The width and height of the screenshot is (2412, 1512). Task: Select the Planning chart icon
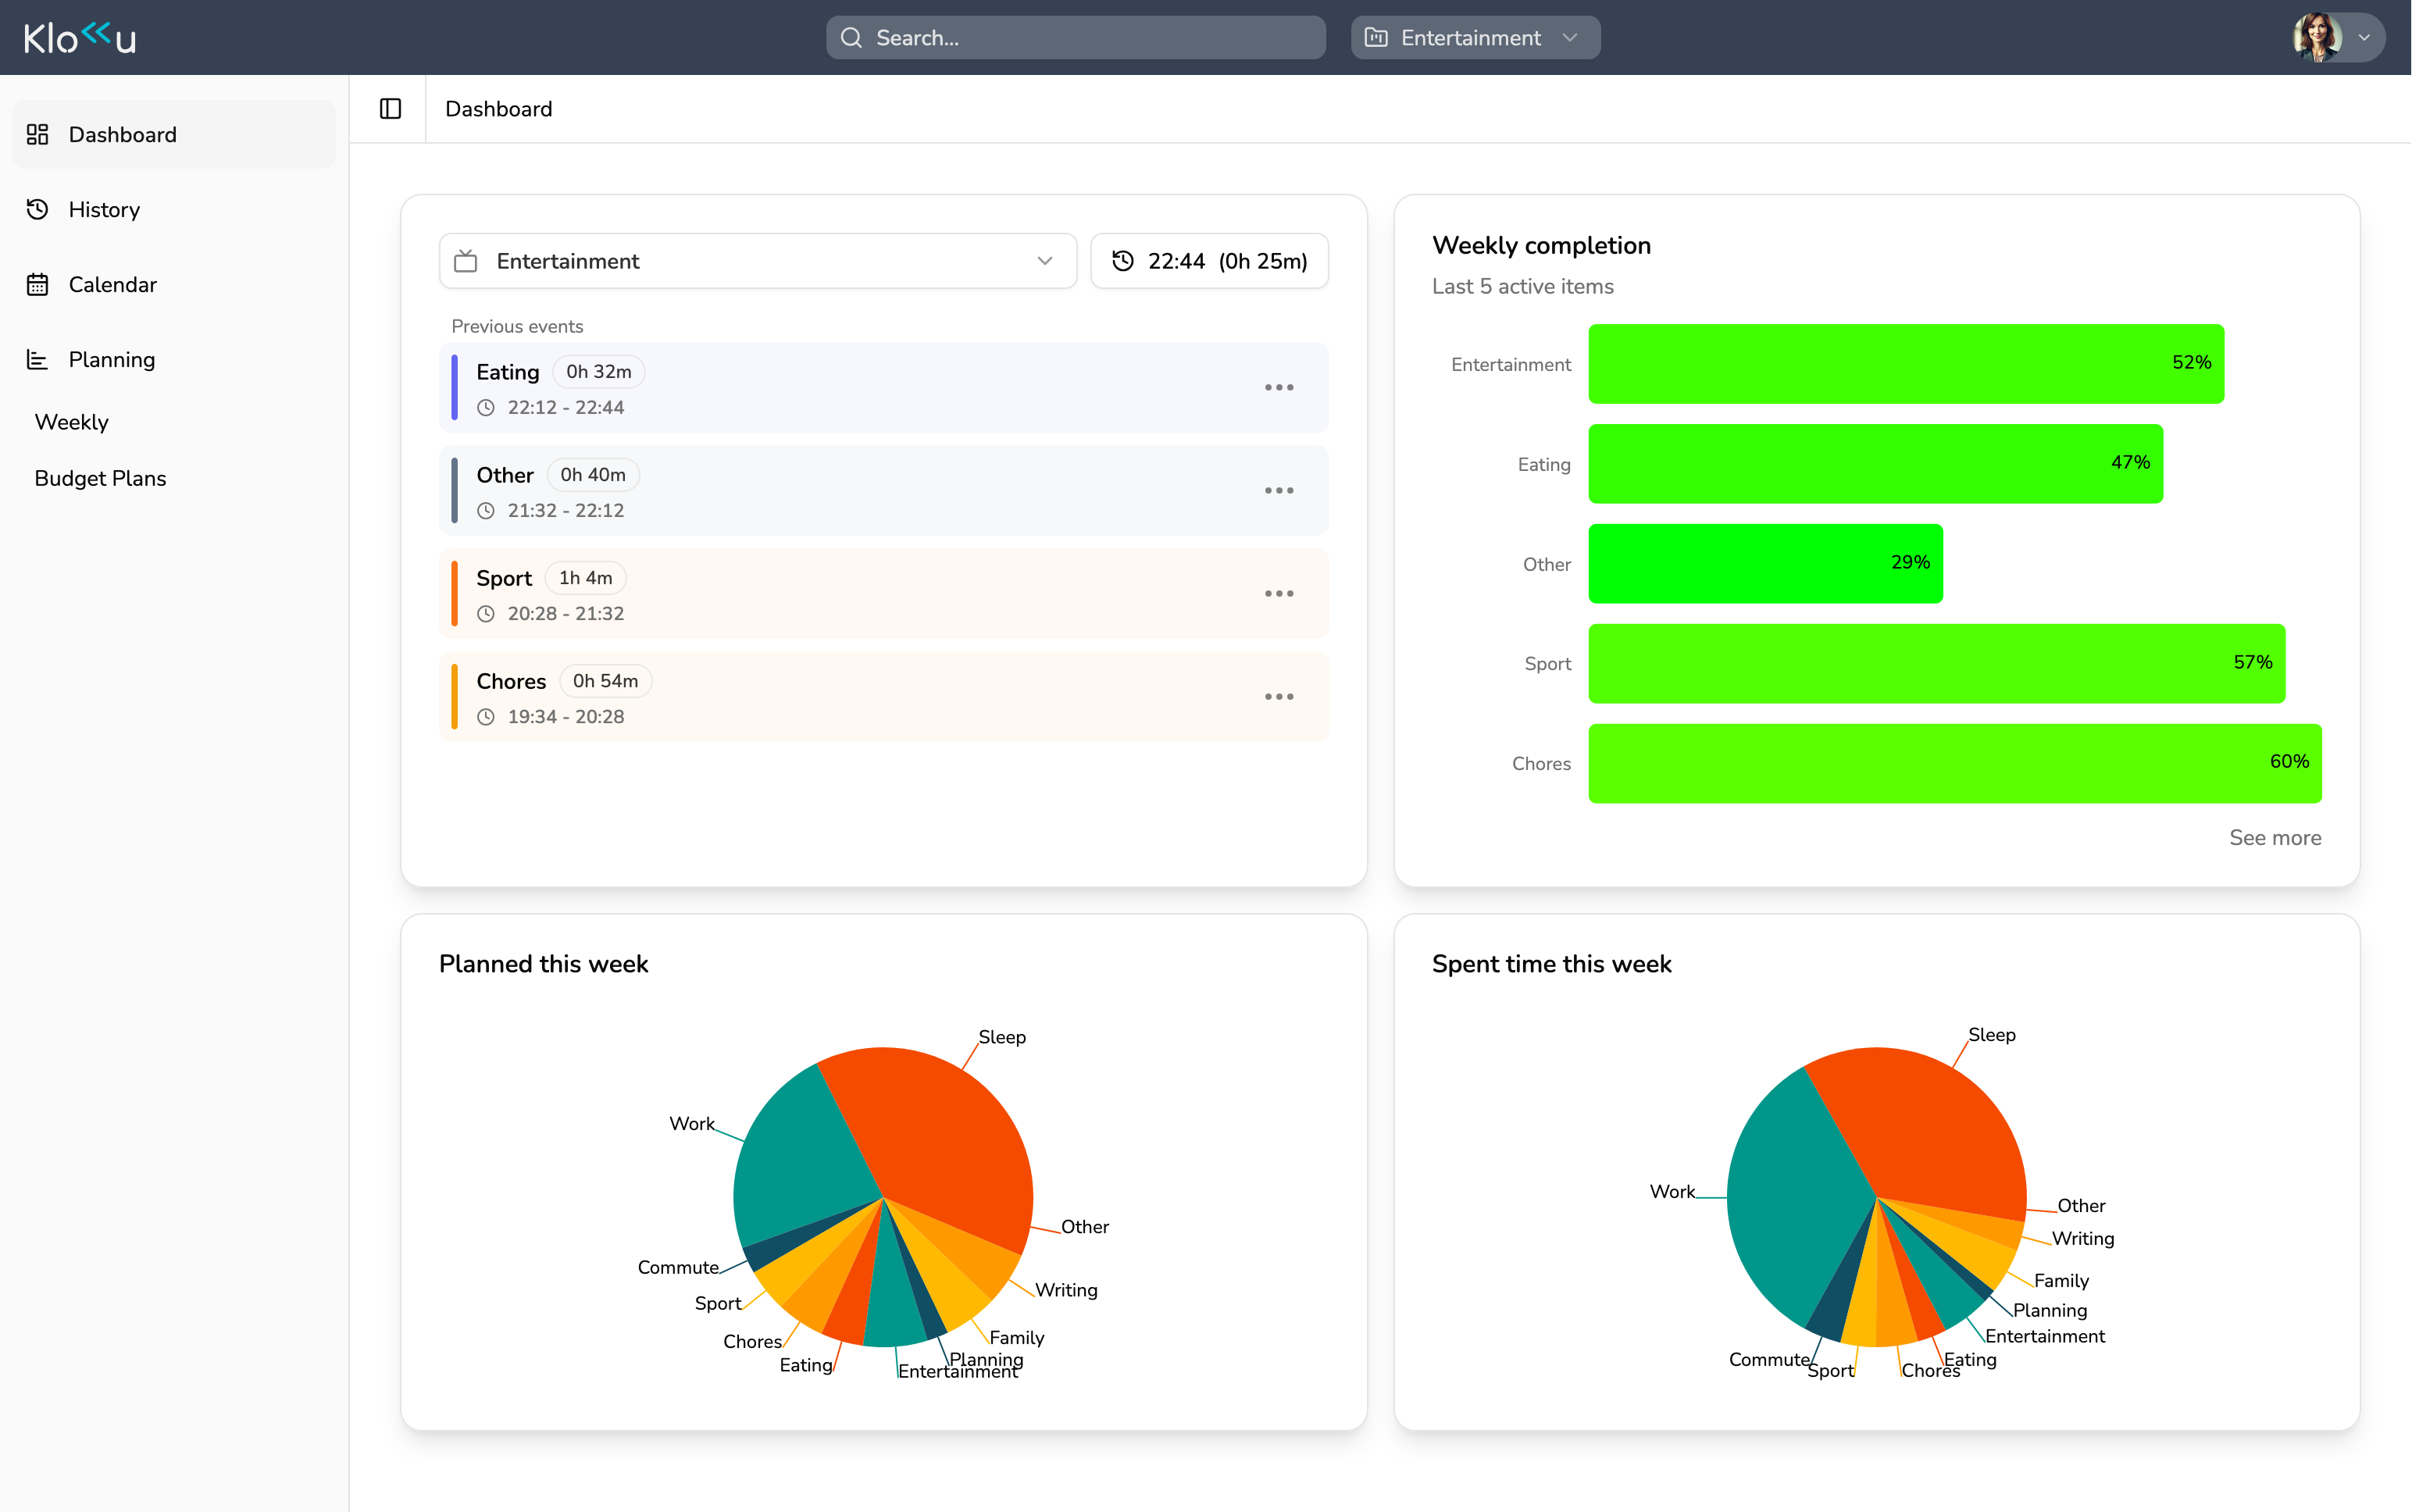(x=38, y=359)
